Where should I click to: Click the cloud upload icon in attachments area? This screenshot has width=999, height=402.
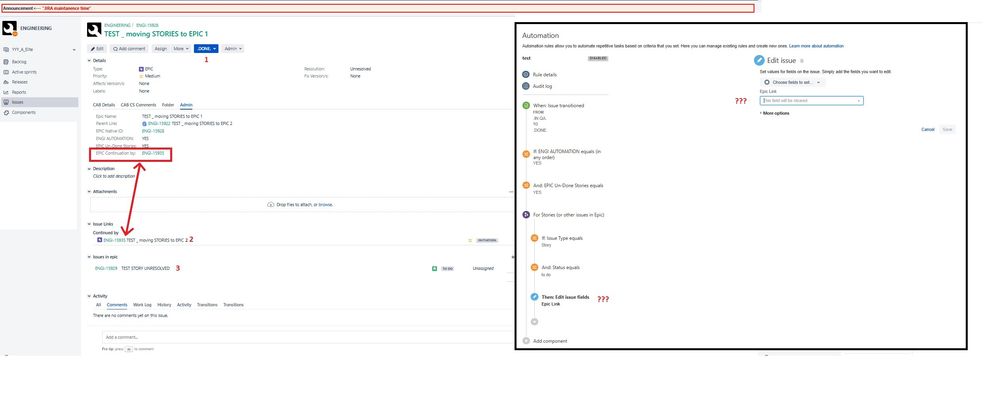(272, 205)
